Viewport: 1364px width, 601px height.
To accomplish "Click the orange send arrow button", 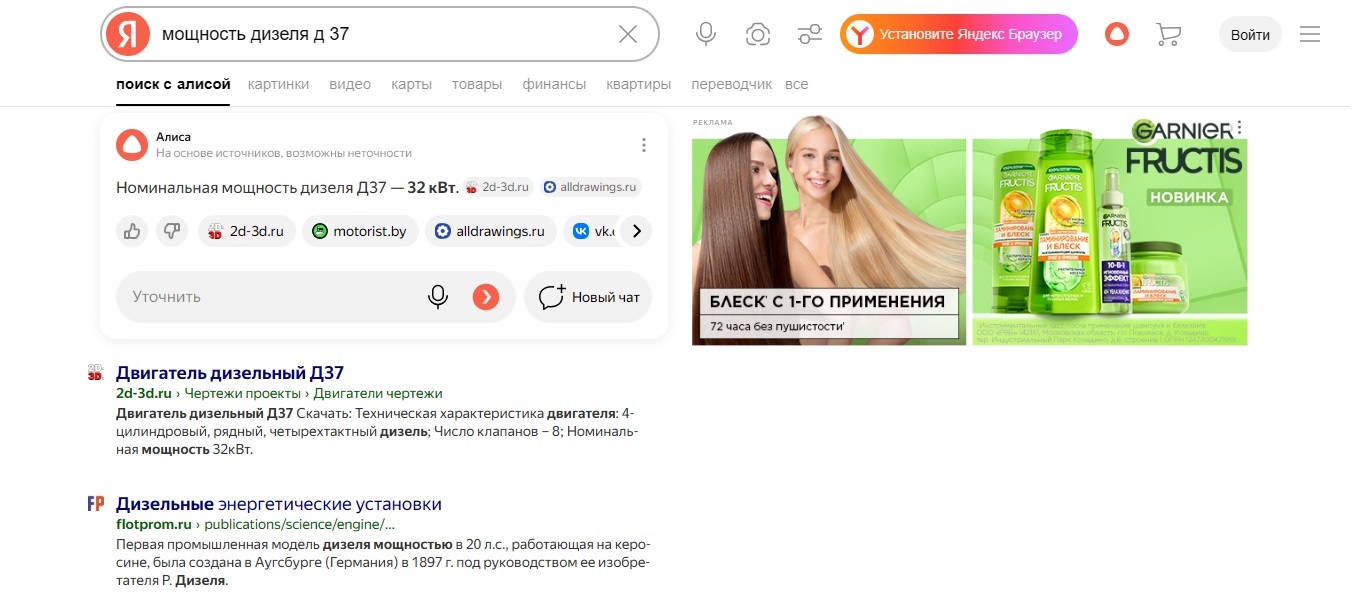I will (x=486, y=297).
